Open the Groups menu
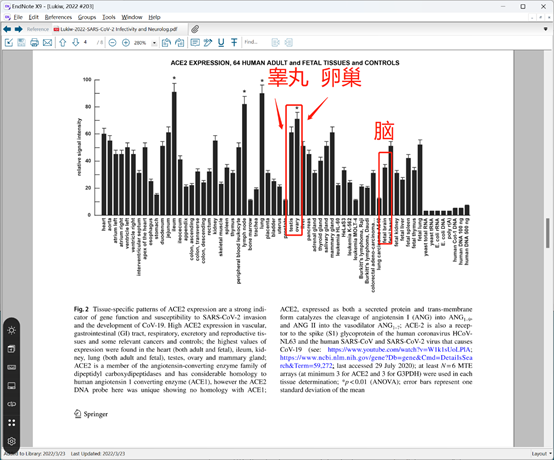Image resolution: width=554 pixels, height=460 pixels. 87,17
